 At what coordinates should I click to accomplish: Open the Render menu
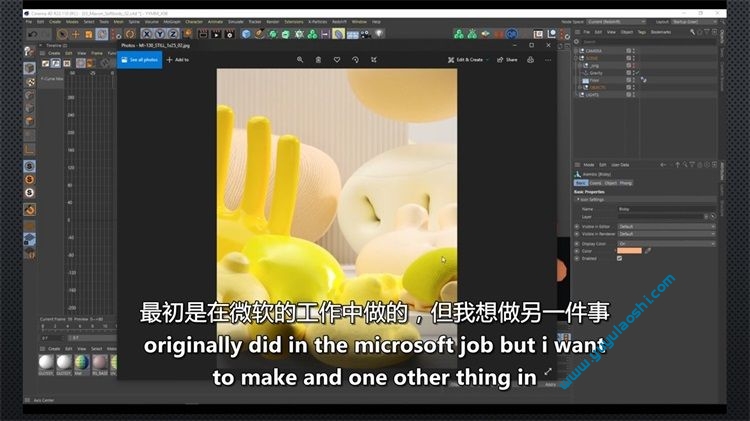[x=273, y=22]
